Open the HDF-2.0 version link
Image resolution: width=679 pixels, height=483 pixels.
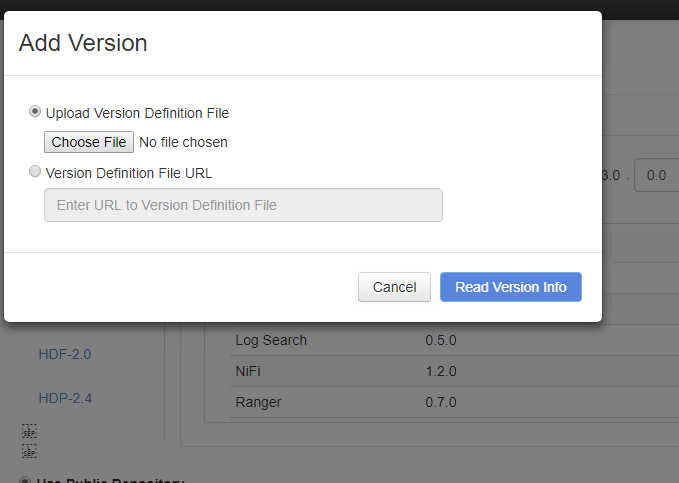[x=65, y=354]
